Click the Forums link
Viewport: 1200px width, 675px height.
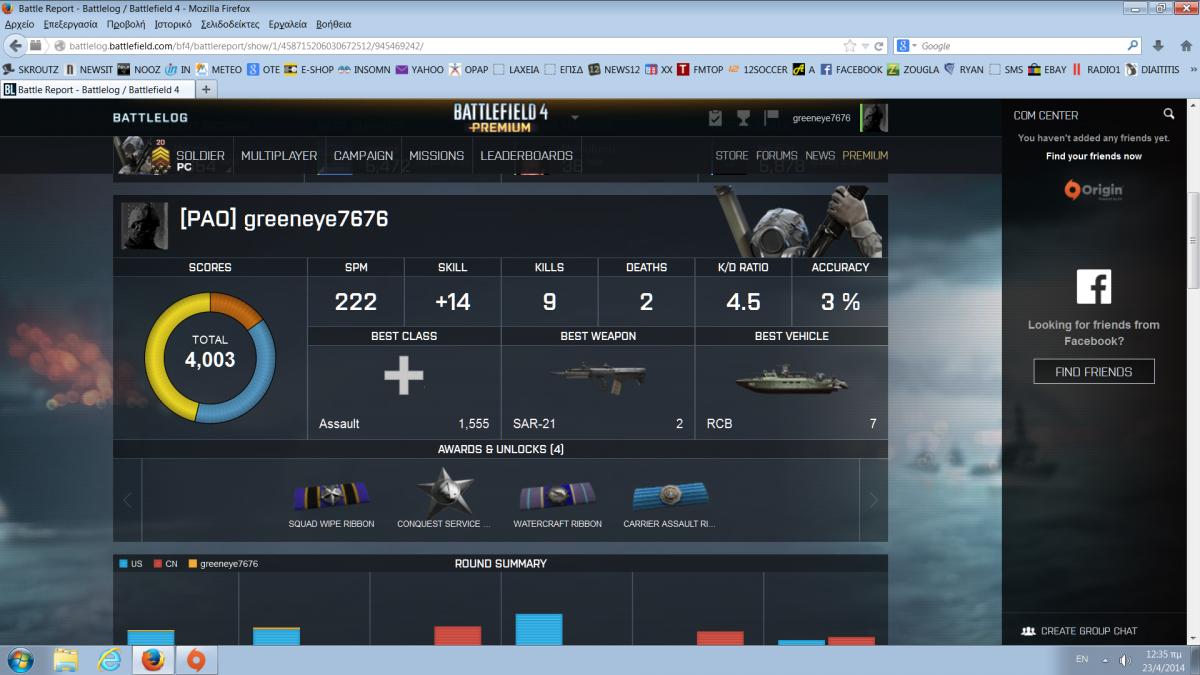(x=777, y=156)
